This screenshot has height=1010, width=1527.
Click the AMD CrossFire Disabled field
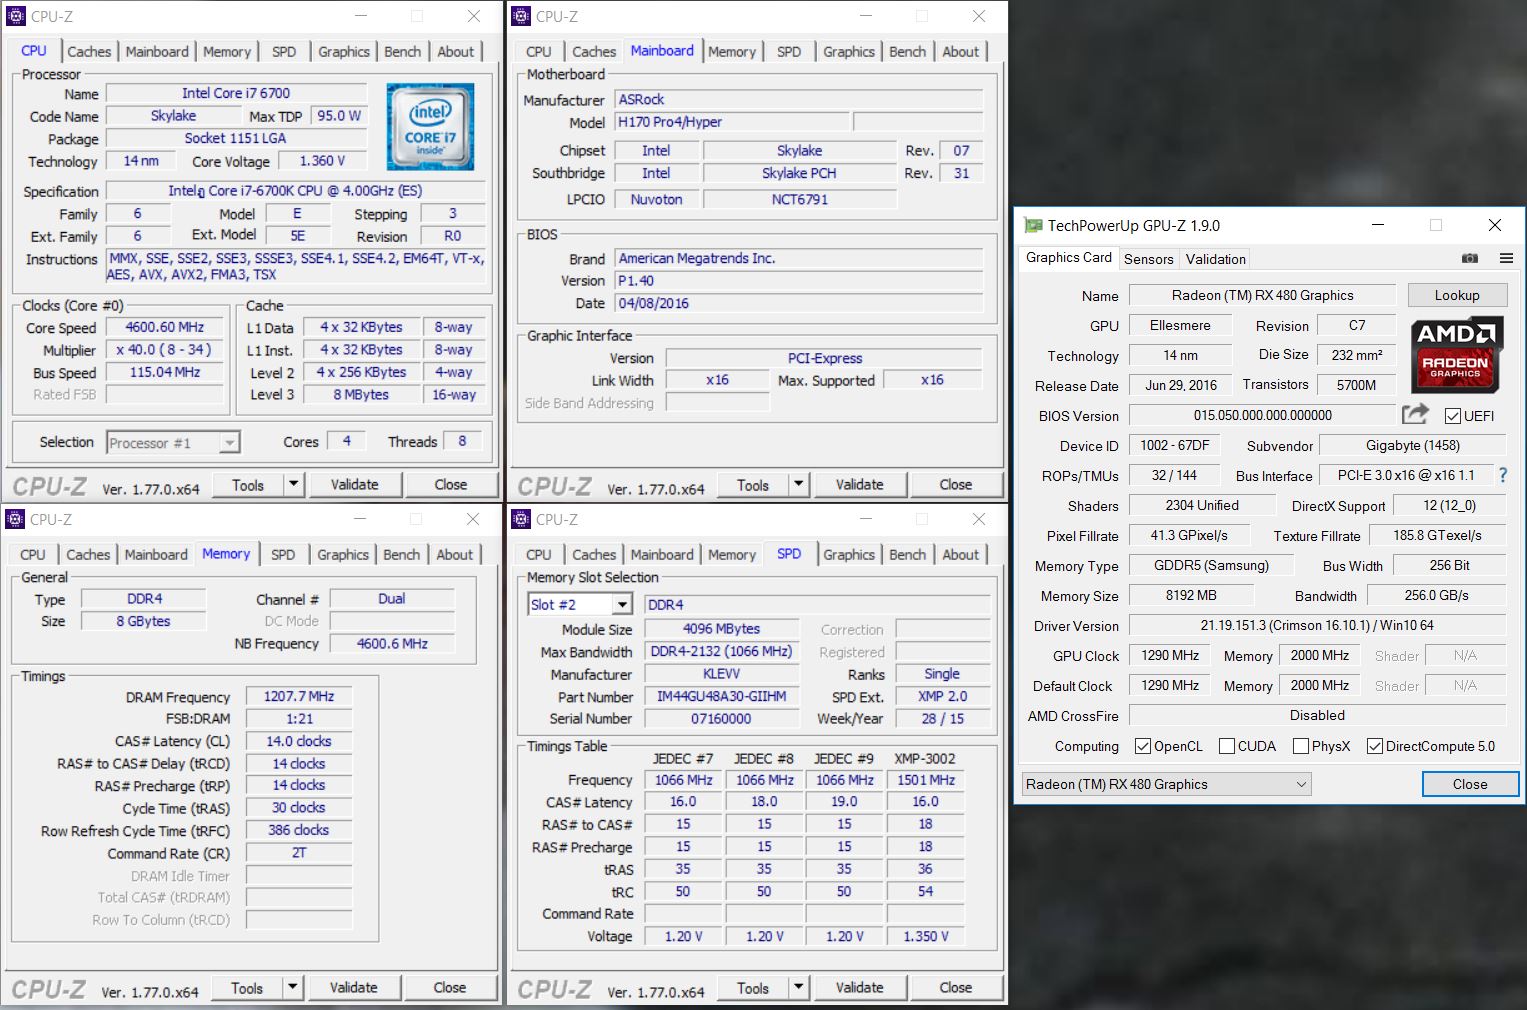click(1317, 715)
